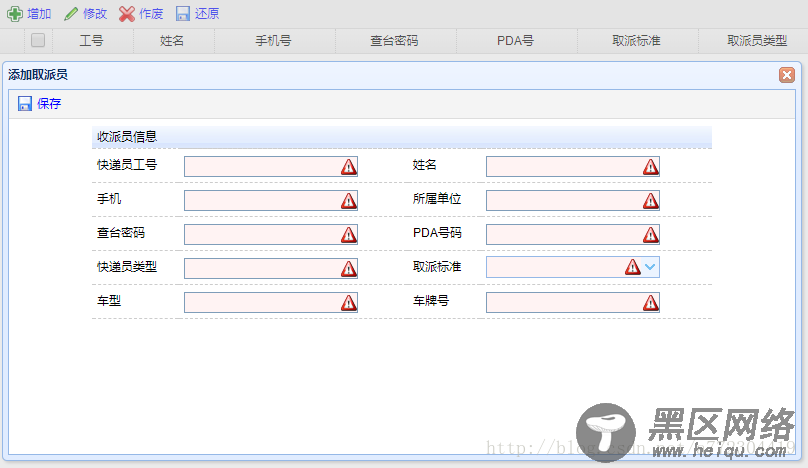Focus the 车型 input field

pos(271,303)
